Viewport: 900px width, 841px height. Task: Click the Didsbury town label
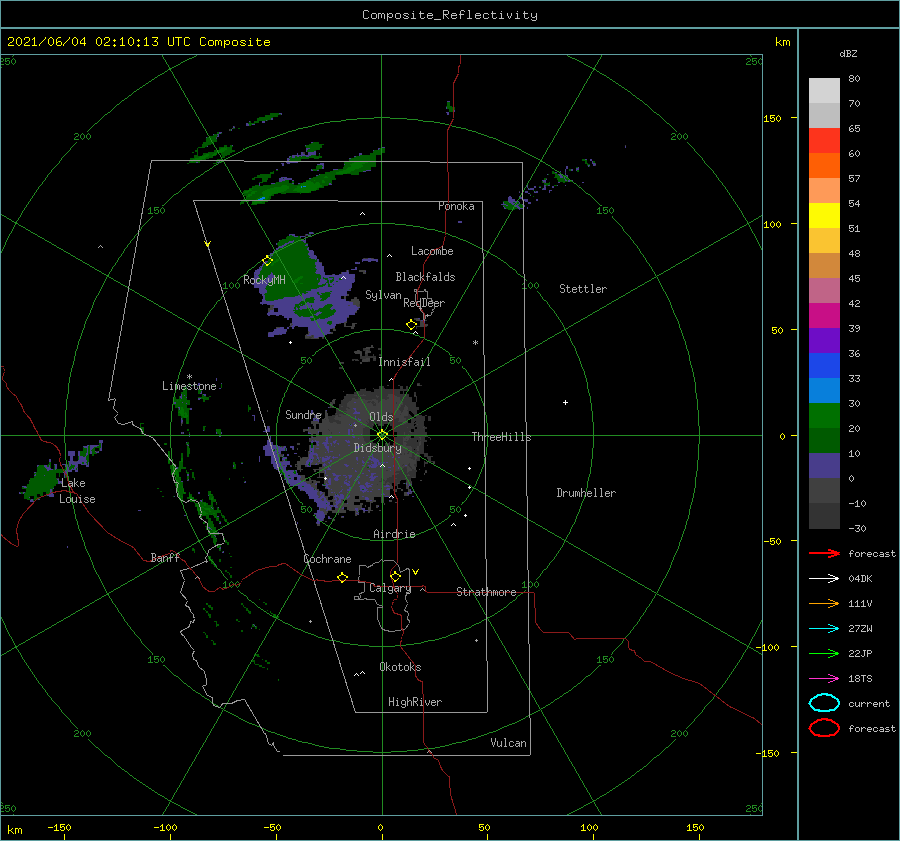[x=377, y=448]
